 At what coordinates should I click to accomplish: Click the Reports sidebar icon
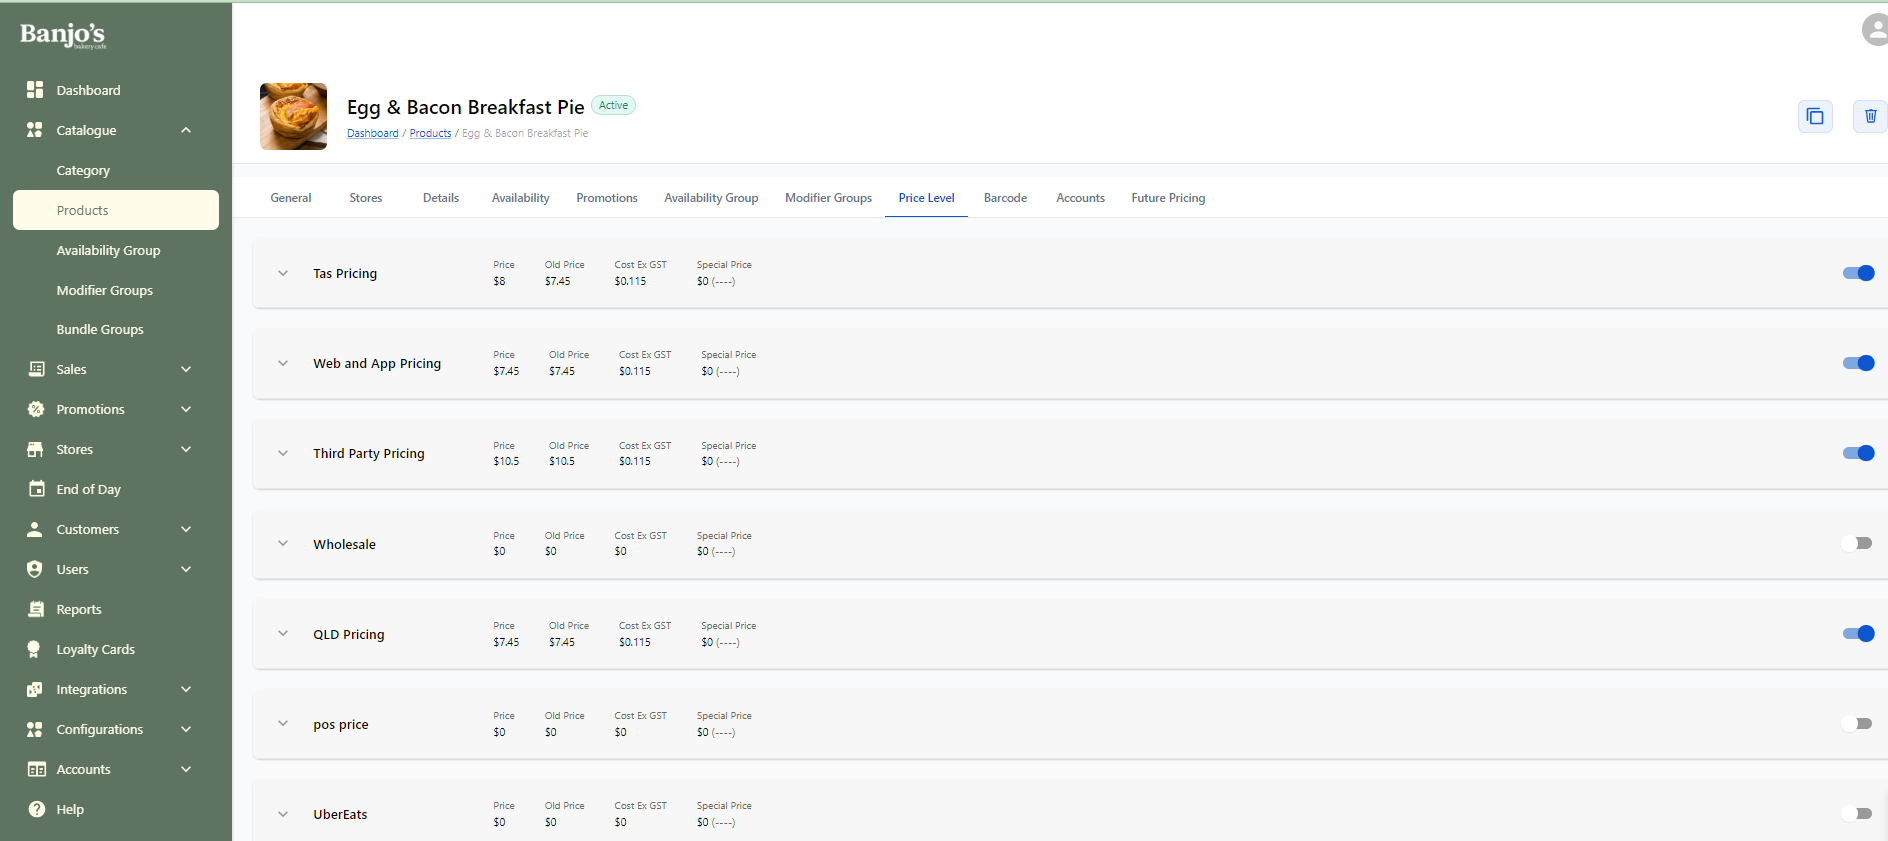[x=37, y=609]
